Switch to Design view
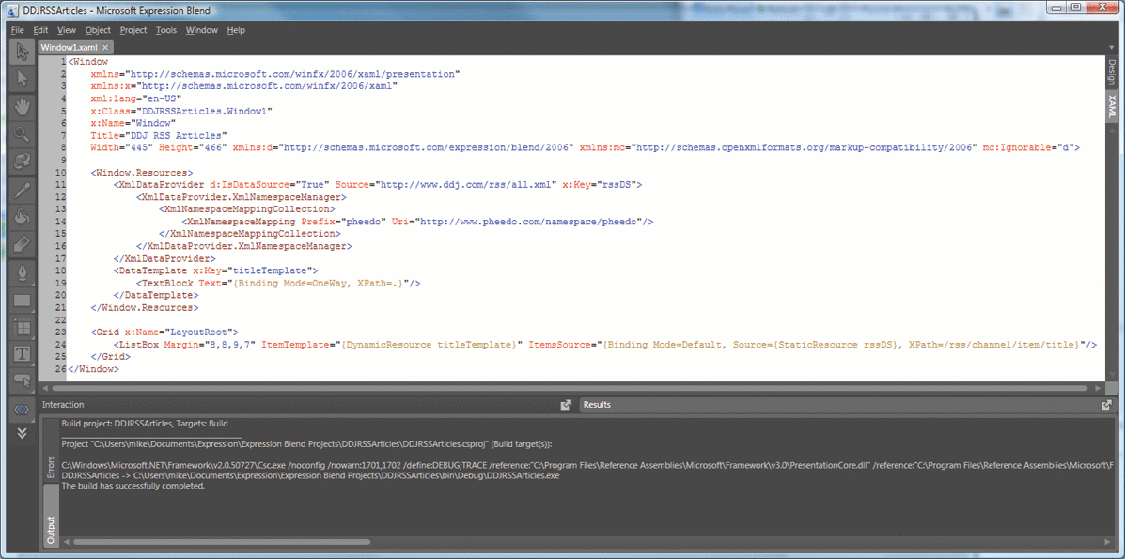Viewport: 1125px width, 559px height. click(1111, 73)
